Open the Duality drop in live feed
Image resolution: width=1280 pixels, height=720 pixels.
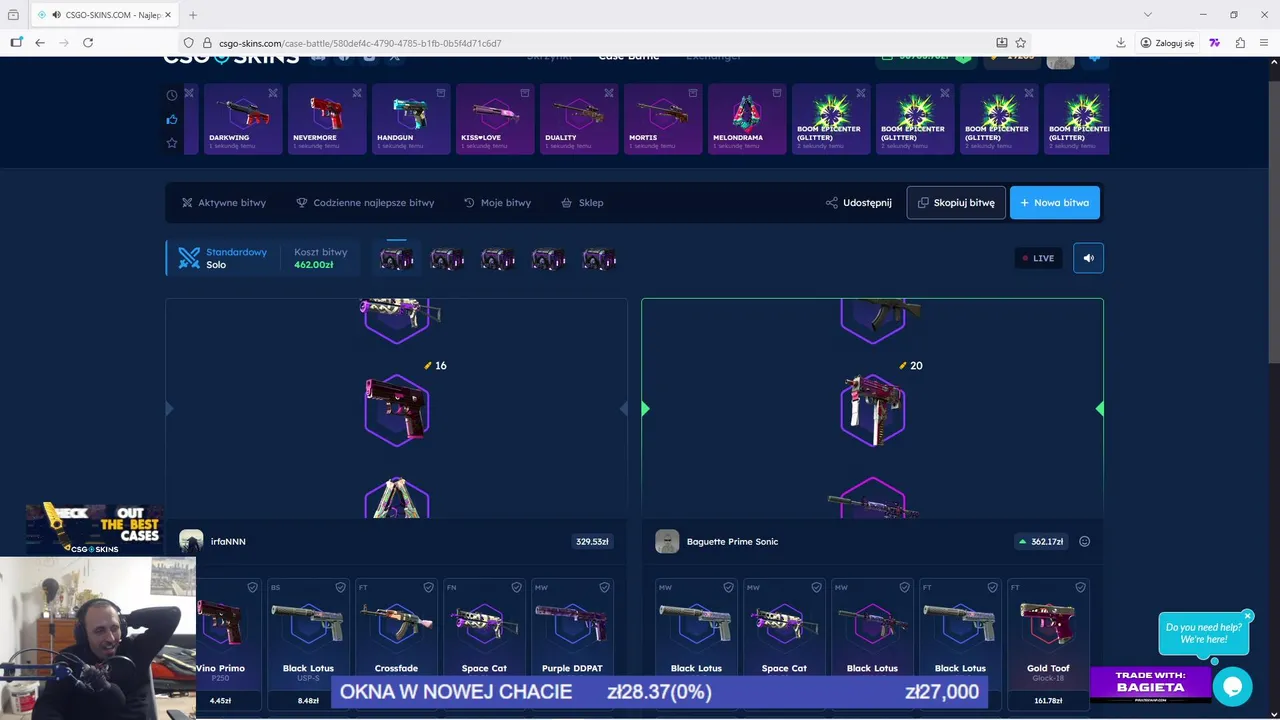[579, 119]
